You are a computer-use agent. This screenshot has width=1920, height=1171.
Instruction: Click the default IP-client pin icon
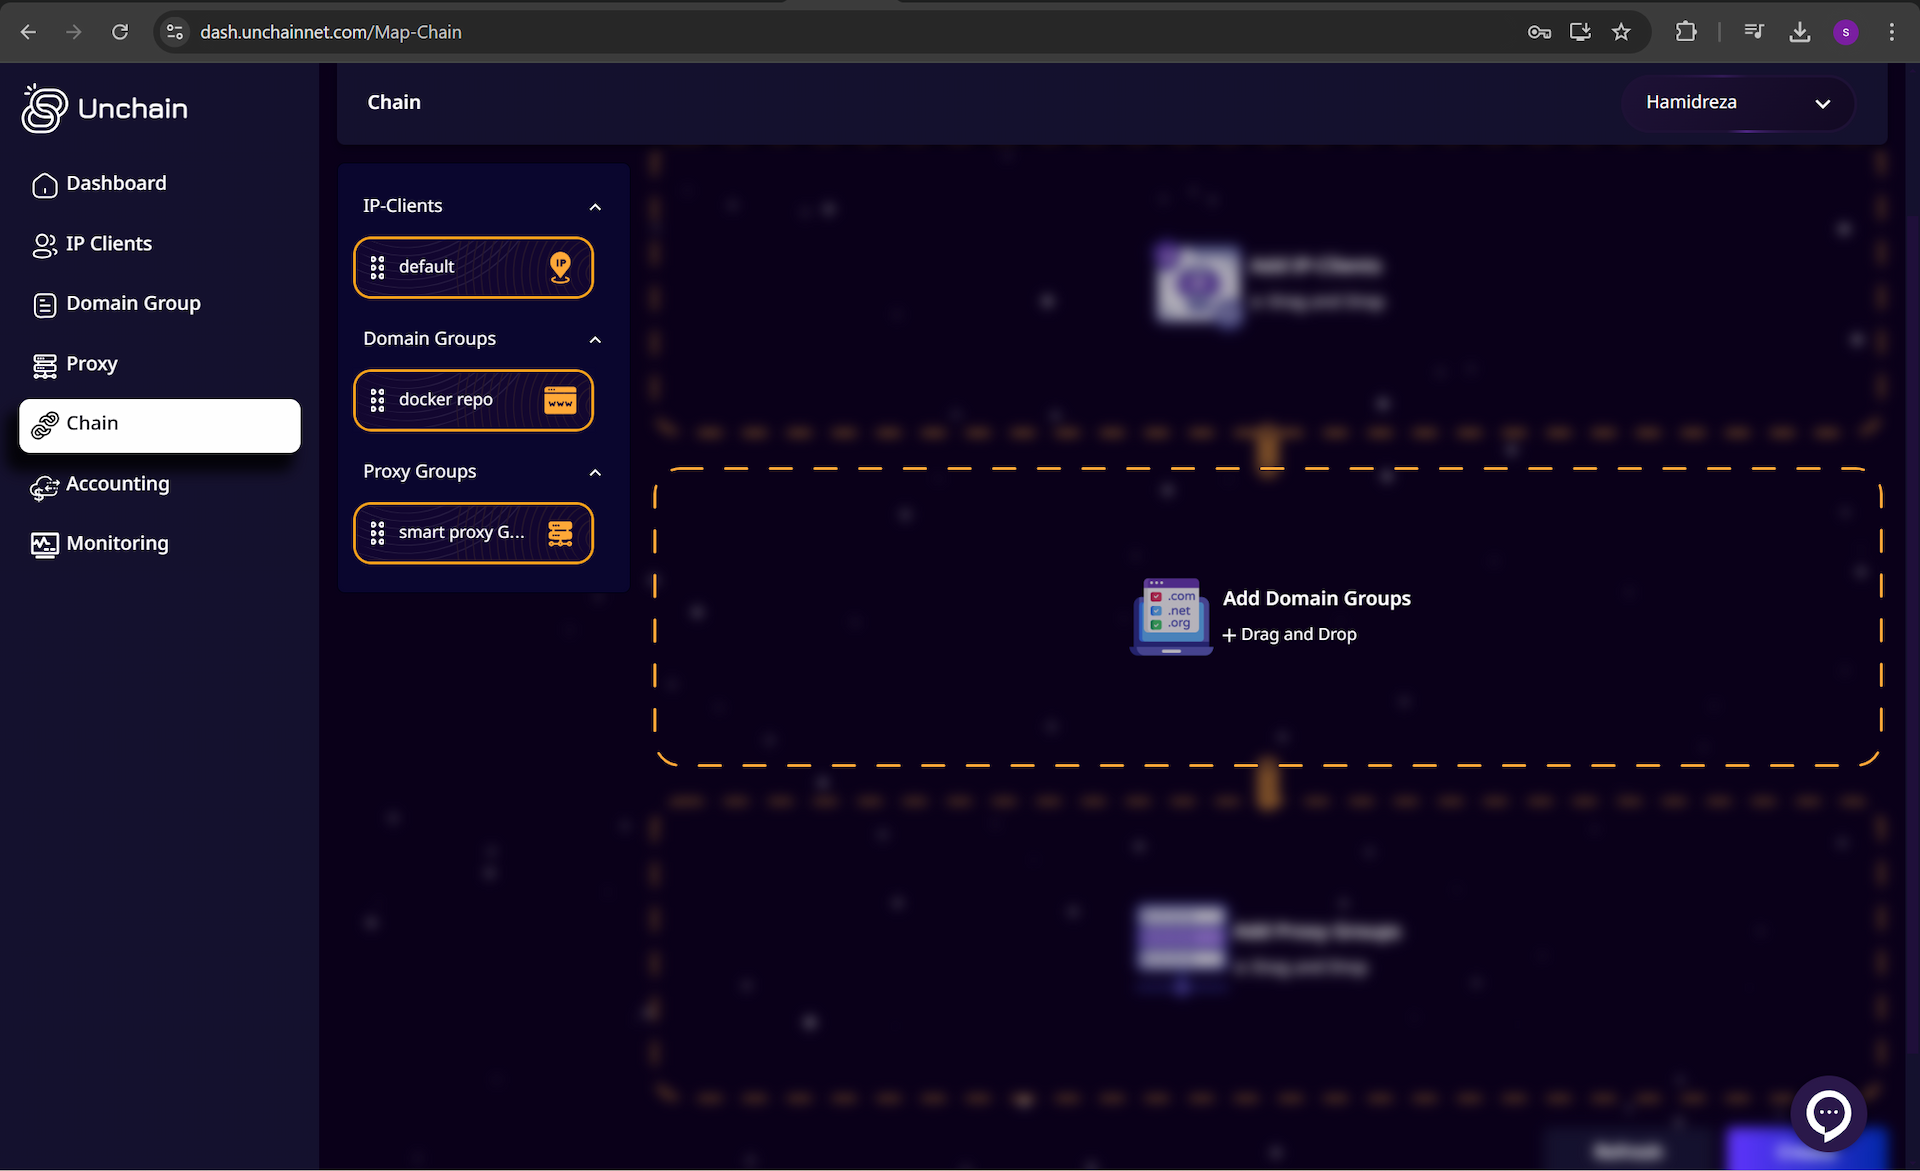point(560,267)
